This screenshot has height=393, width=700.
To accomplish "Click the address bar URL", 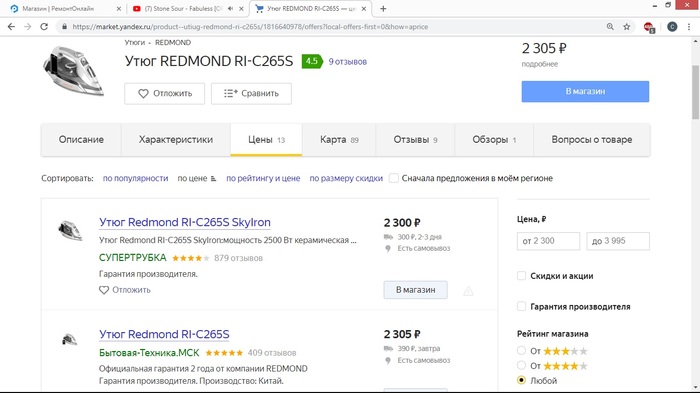I will tap(250, 27).
